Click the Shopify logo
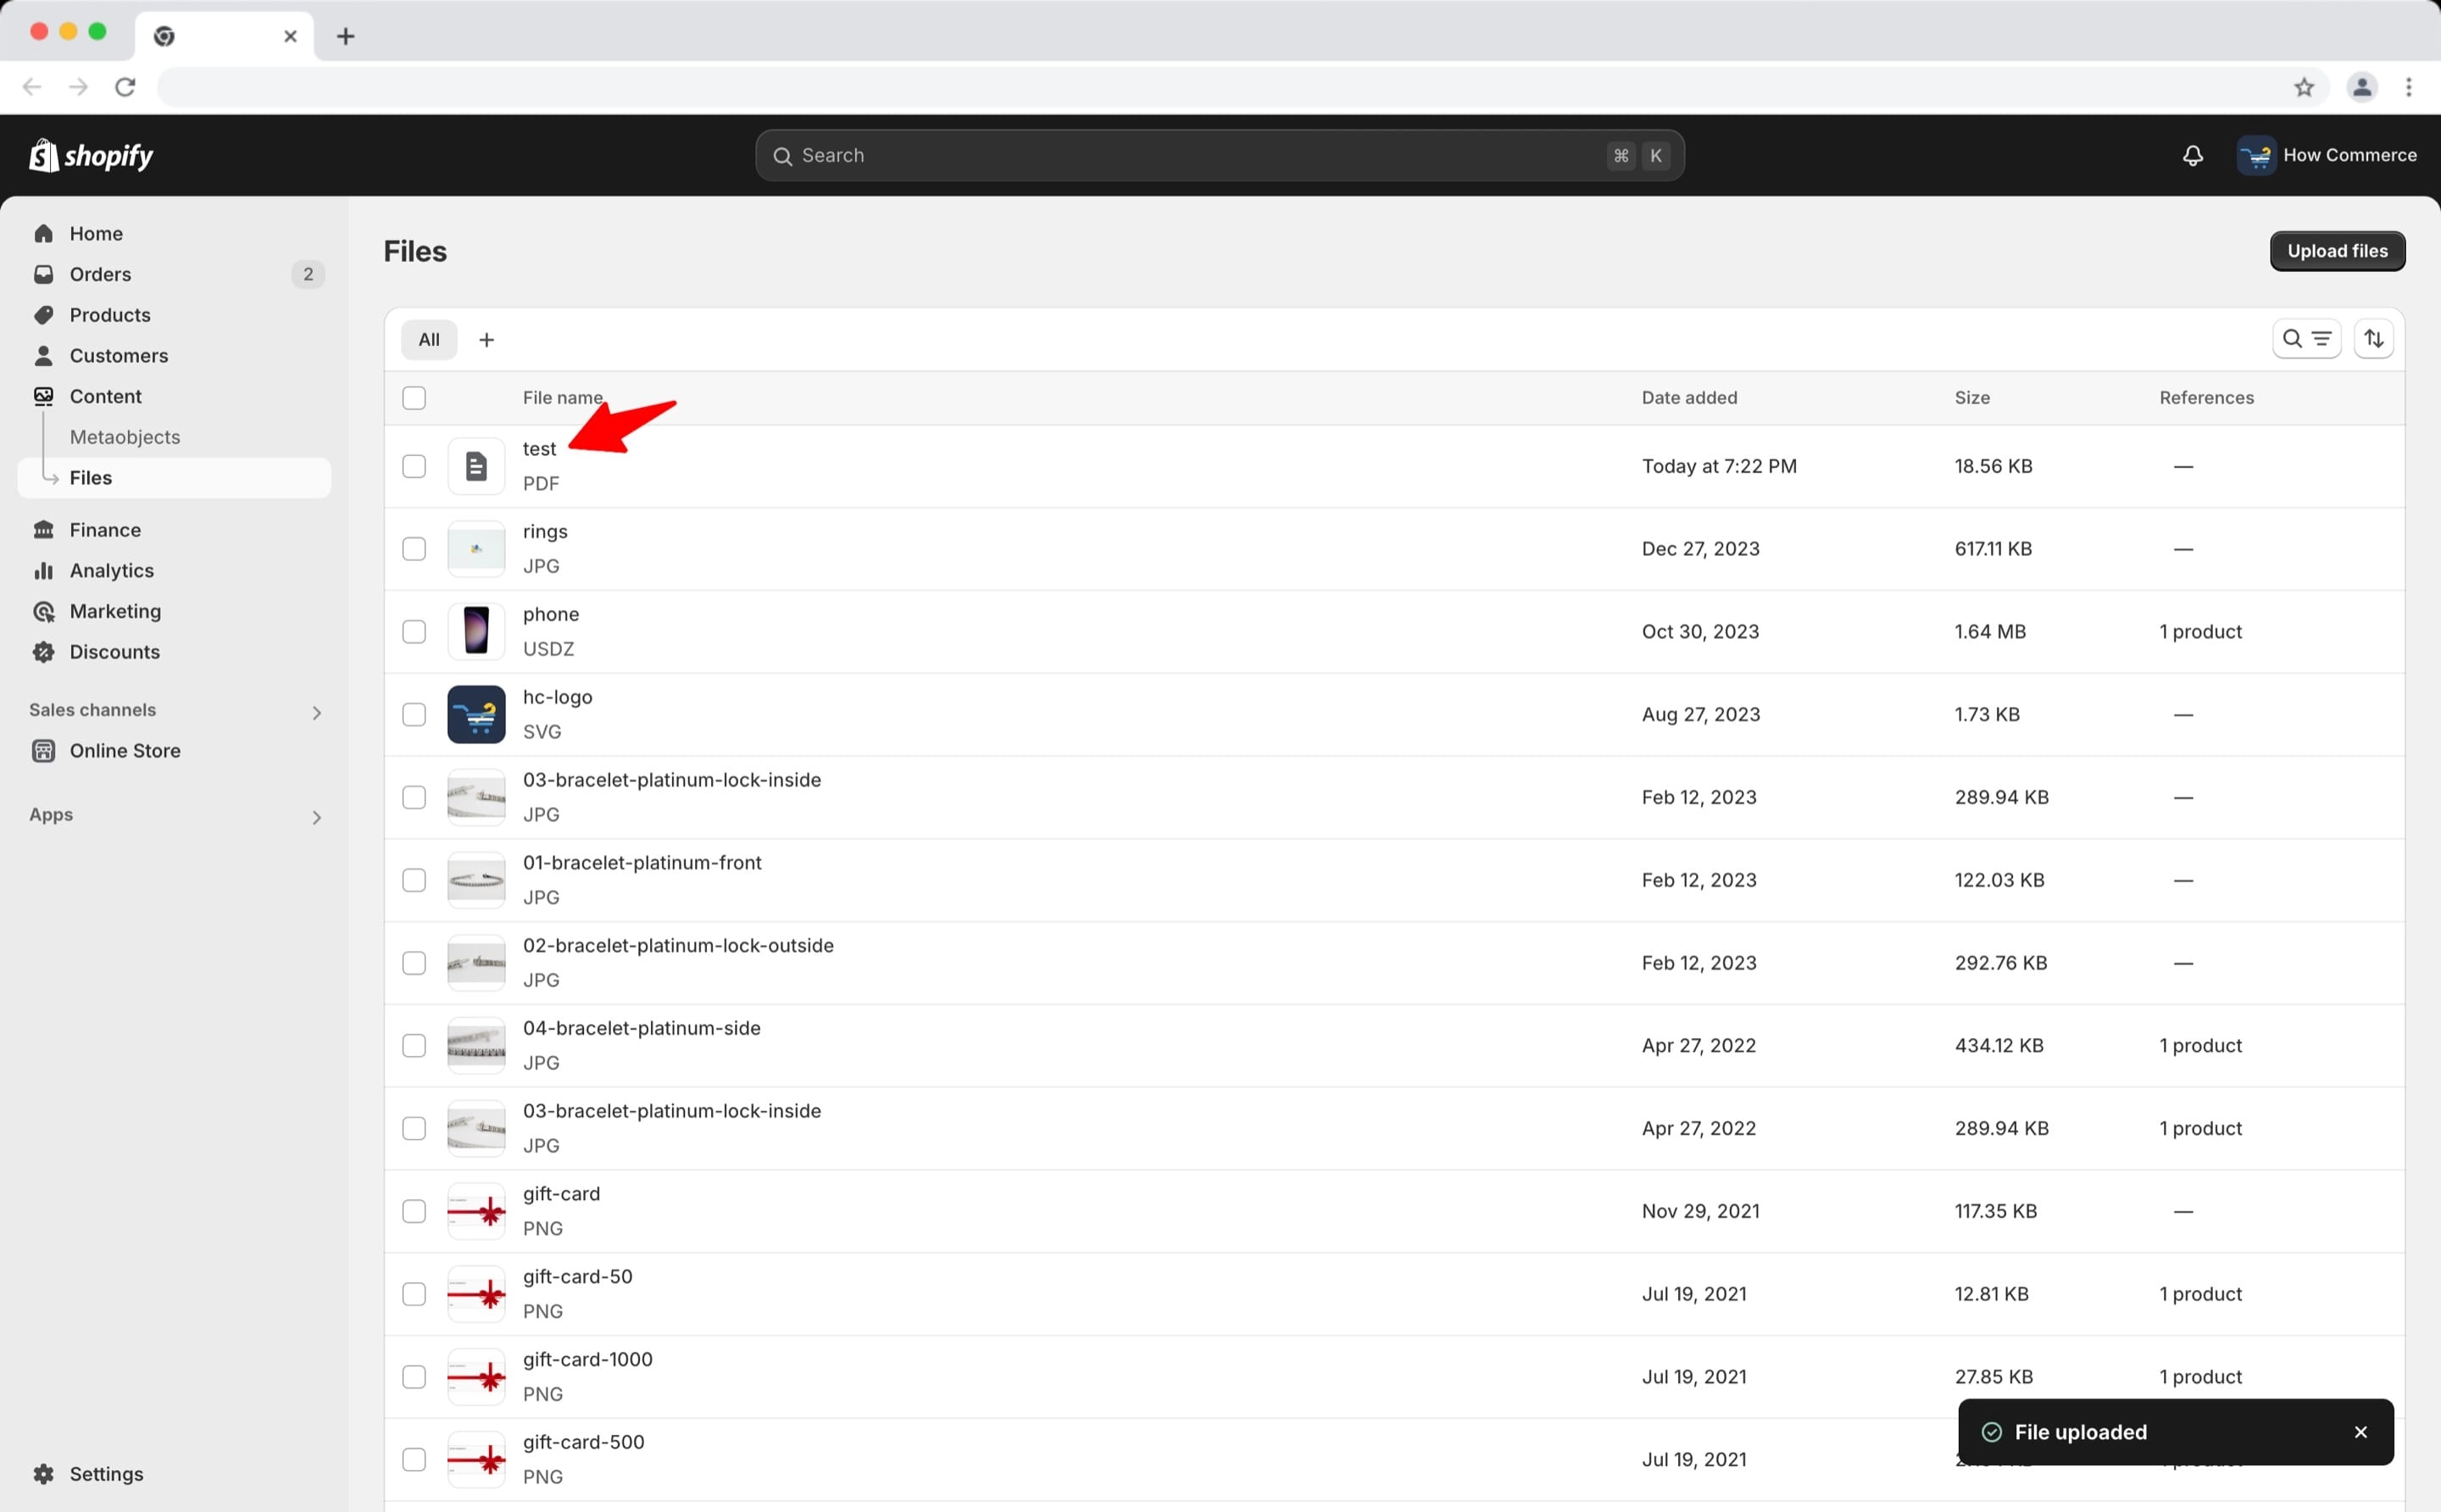2441x1512 pixels. (91, 156)
